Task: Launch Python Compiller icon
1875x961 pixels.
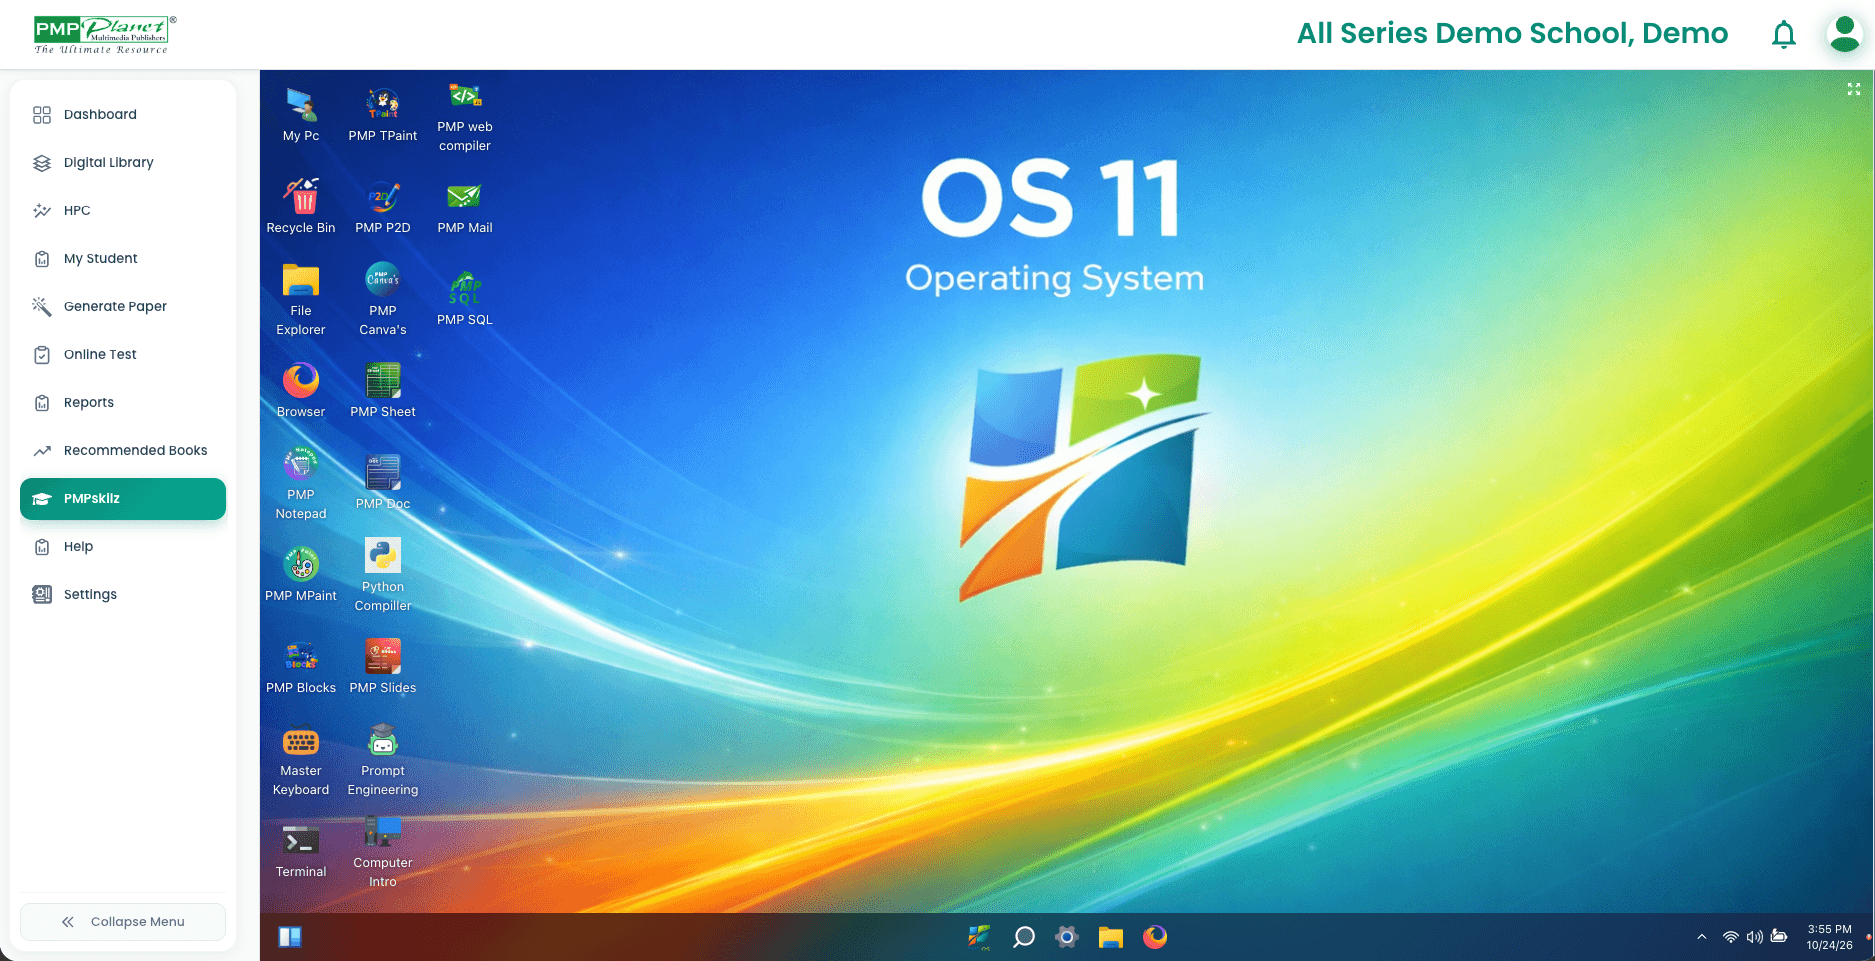Action: click(383, 577)
